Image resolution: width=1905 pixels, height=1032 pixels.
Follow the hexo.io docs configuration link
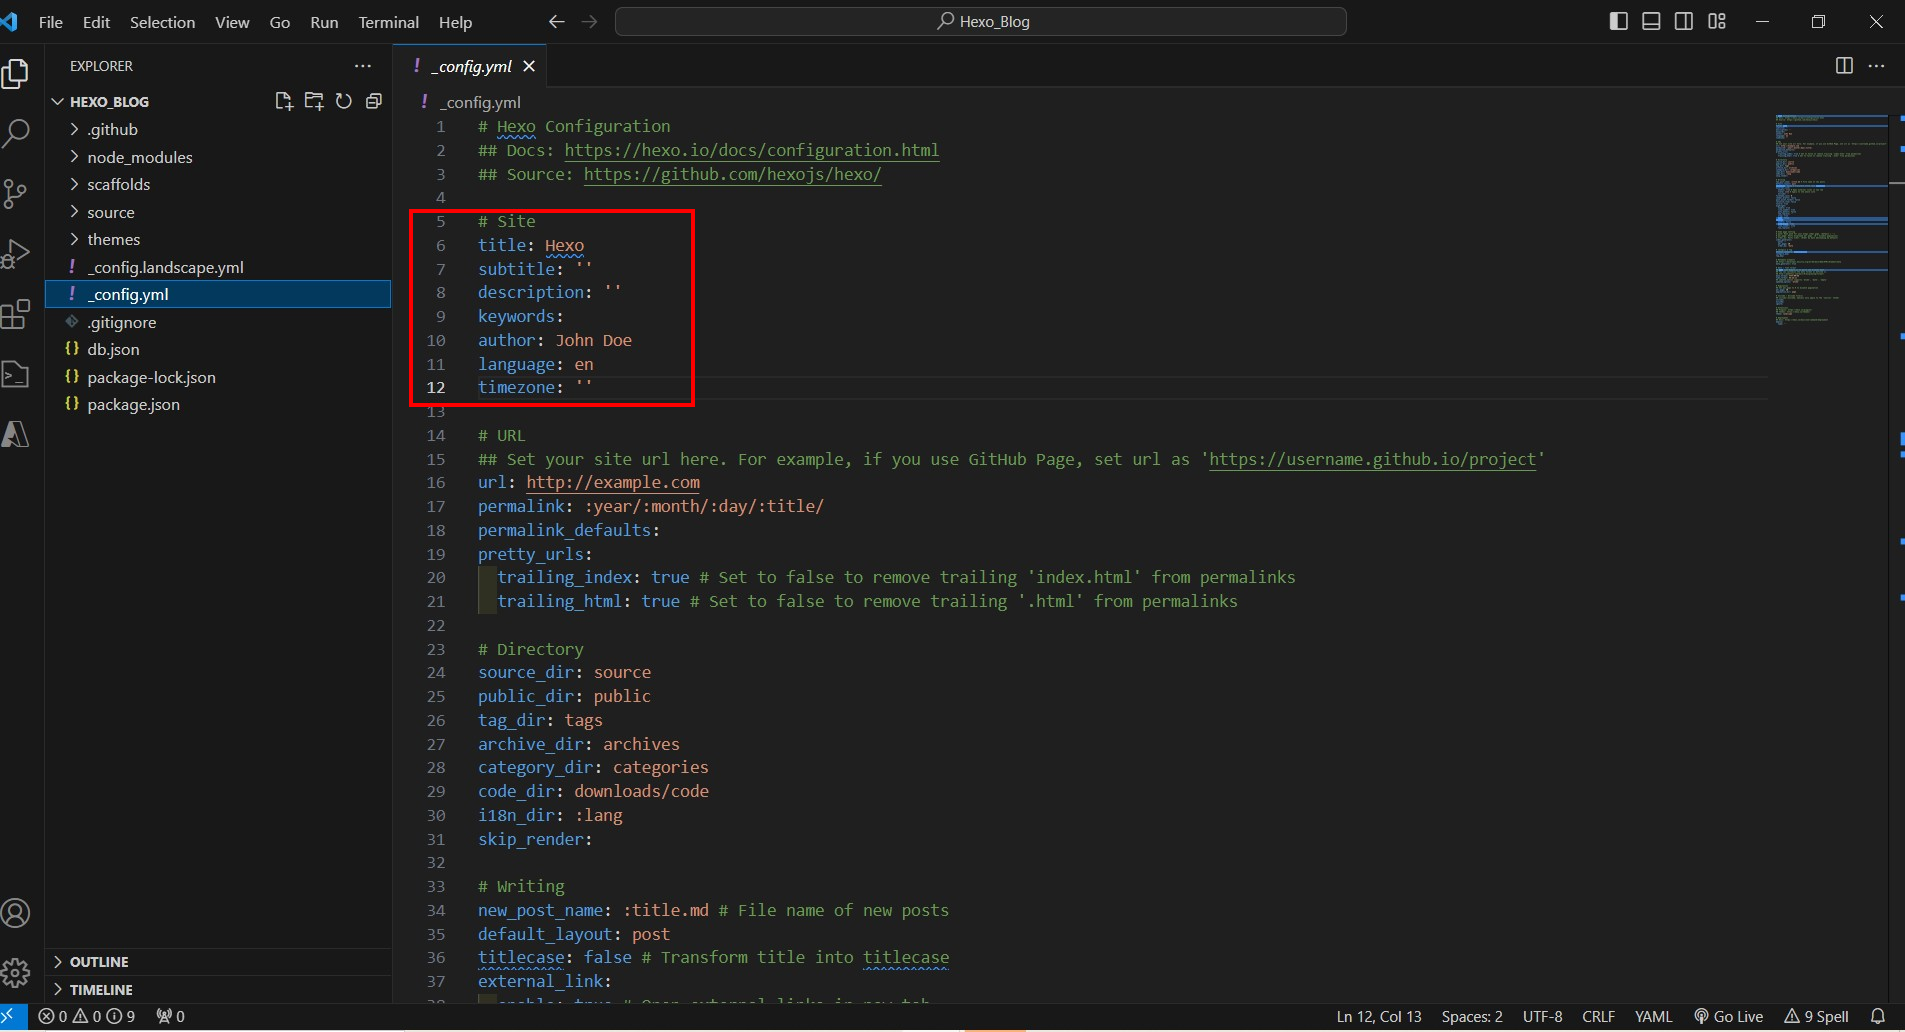tap(752, 150)
